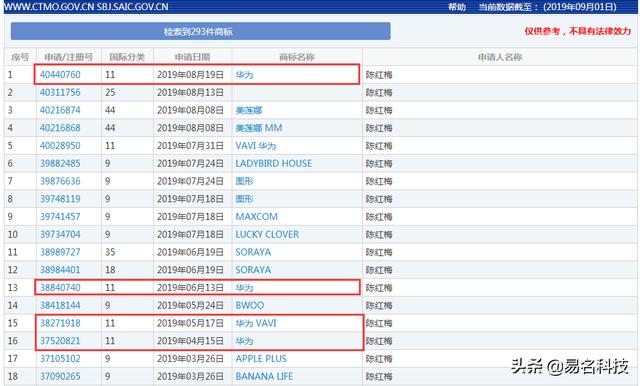The height and width of the screenshot is (386, 640).
Task: Open application number 39876636 图形 row
Action: (60, 181)
